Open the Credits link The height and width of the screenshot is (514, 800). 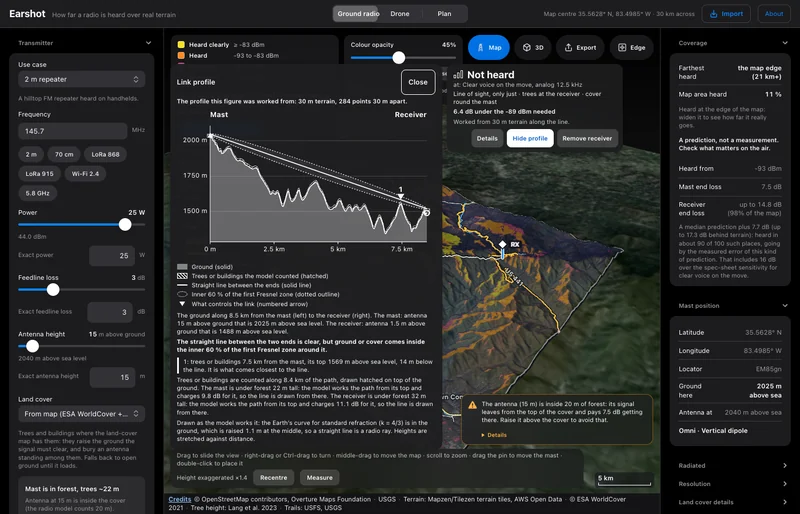click(x=180, y=499)
